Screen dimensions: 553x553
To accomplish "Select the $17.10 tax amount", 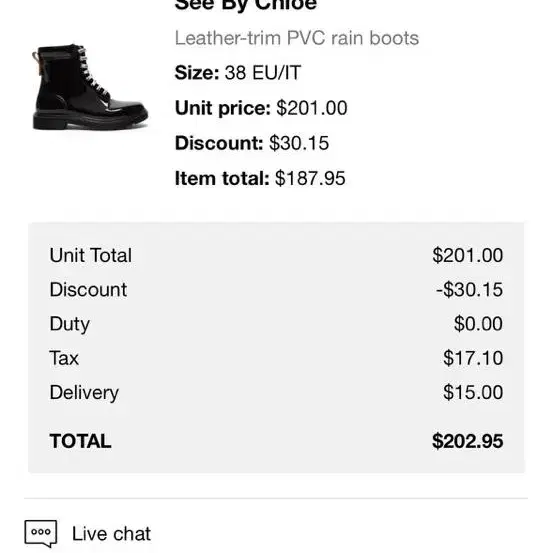I will click(x=473, y=358).
